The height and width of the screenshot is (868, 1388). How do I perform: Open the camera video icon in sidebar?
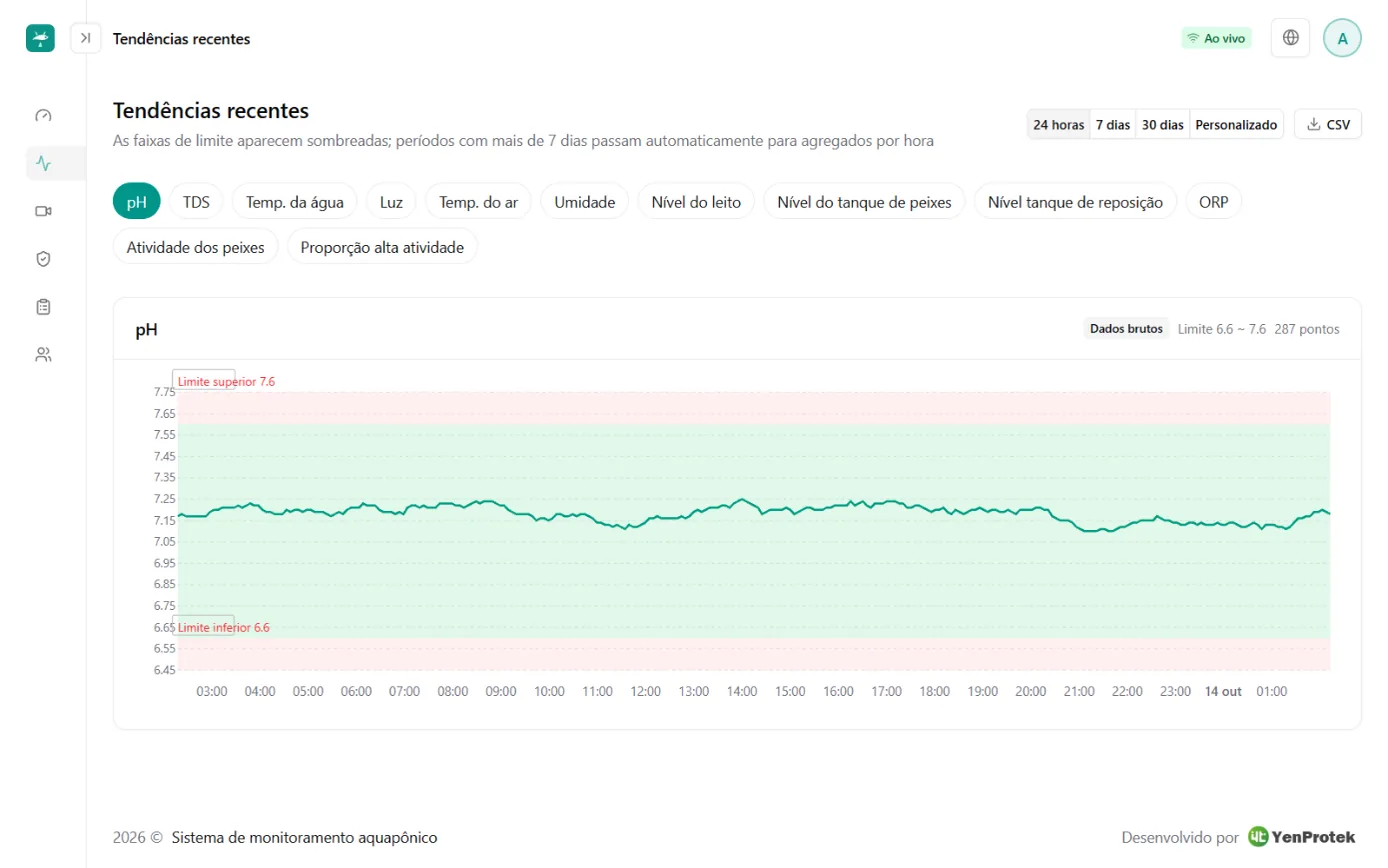[43, 211]
